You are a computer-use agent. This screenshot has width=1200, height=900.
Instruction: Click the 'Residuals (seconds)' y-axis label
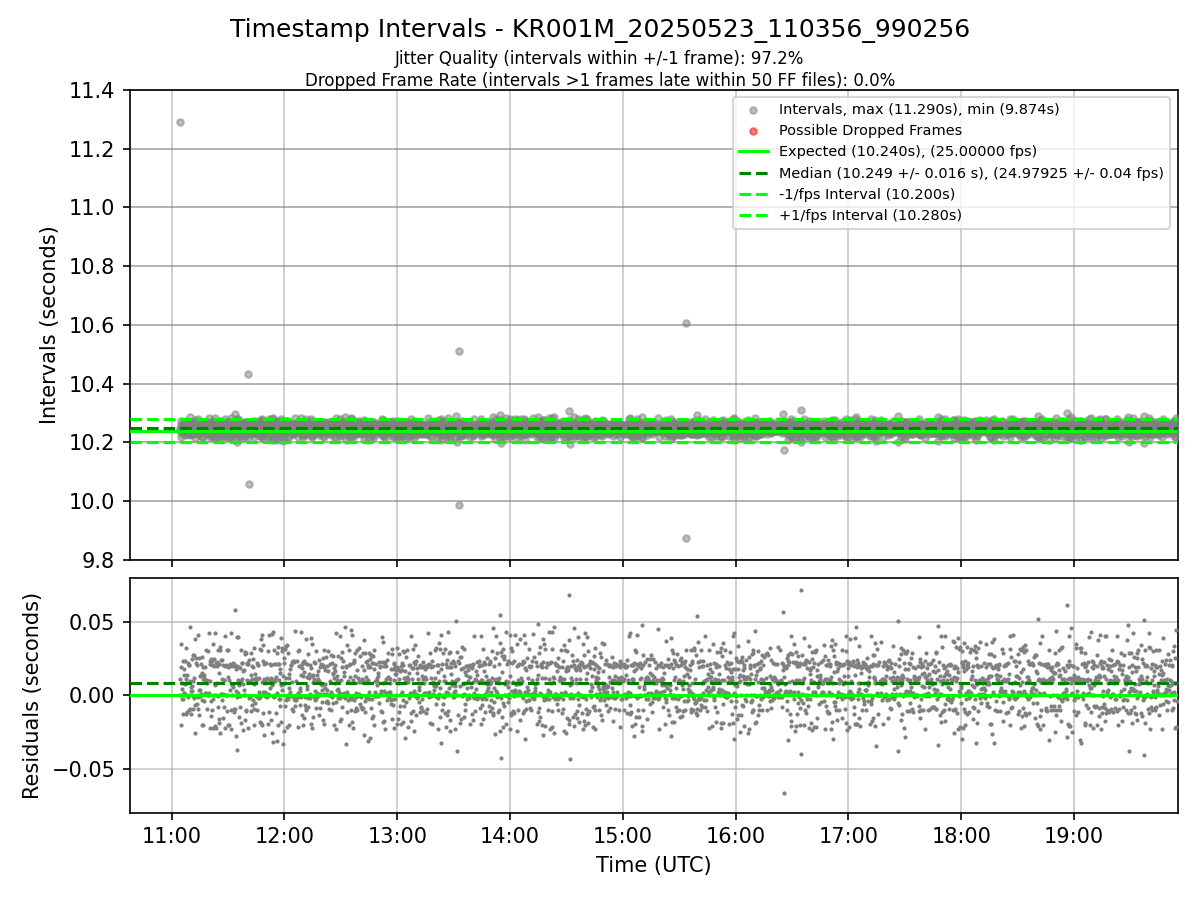32,696
